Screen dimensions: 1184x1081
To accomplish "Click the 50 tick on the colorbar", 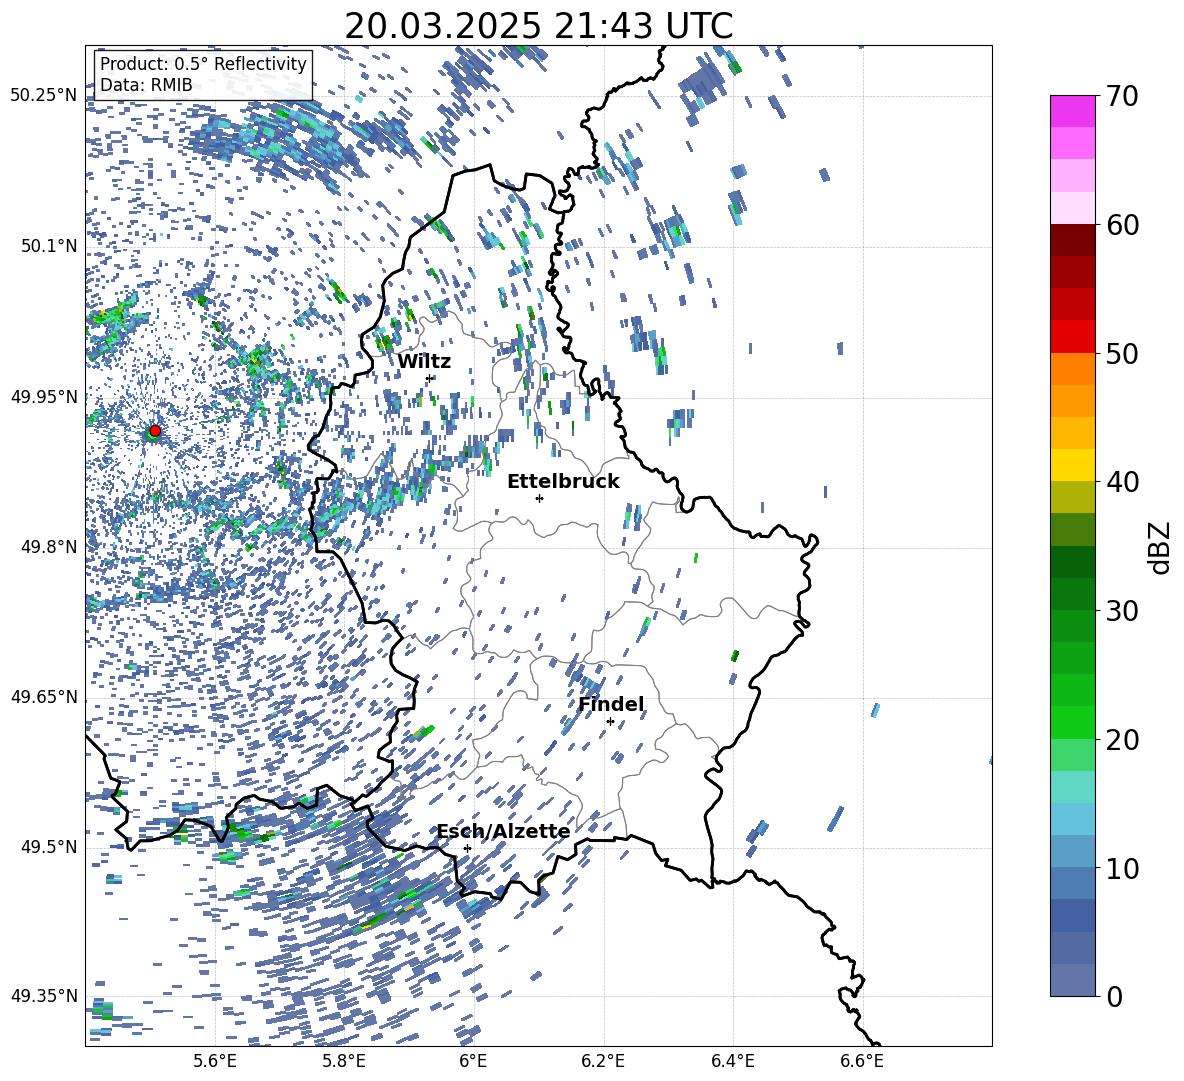I will point(1122,353).
